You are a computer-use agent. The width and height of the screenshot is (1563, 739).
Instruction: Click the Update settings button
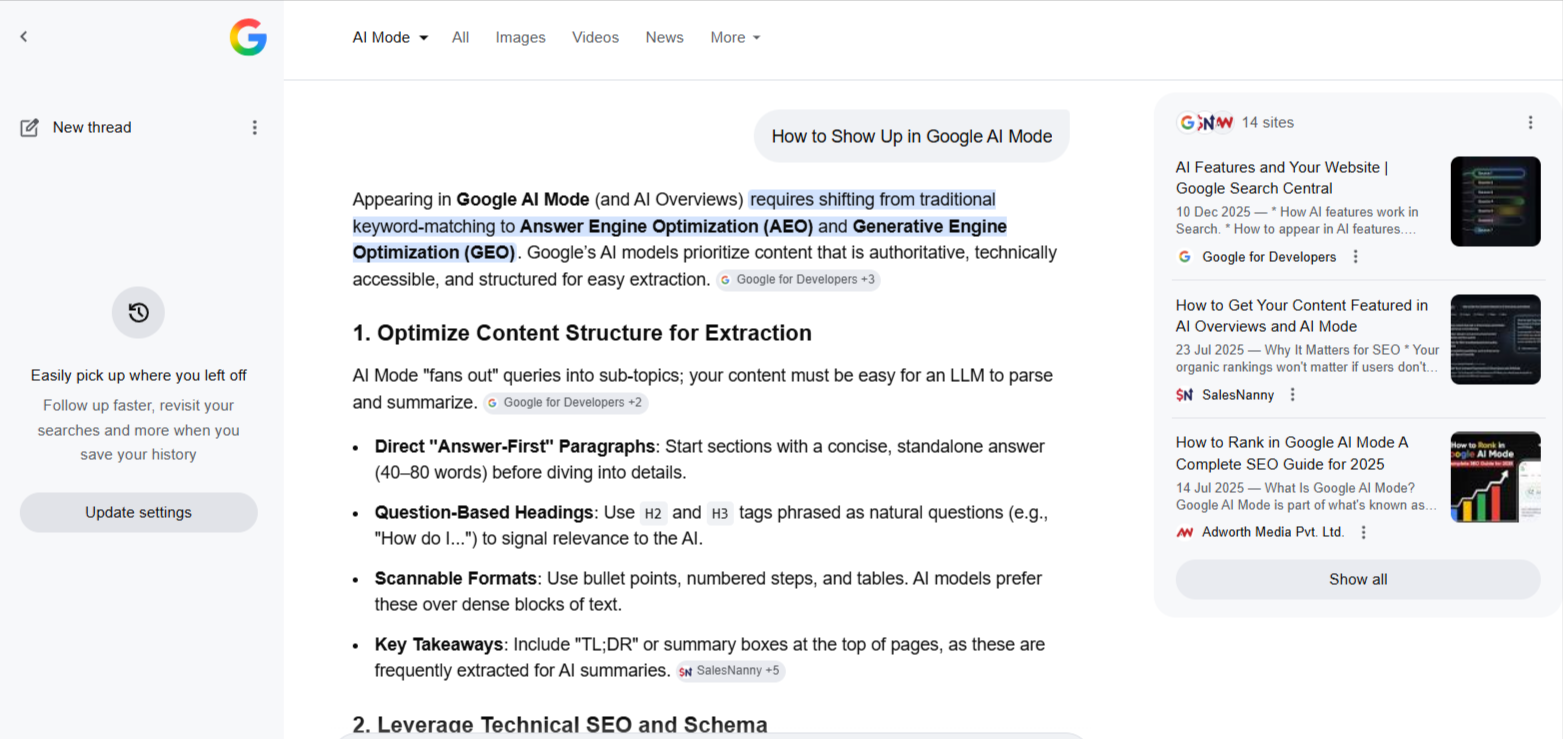coord(139,512)
